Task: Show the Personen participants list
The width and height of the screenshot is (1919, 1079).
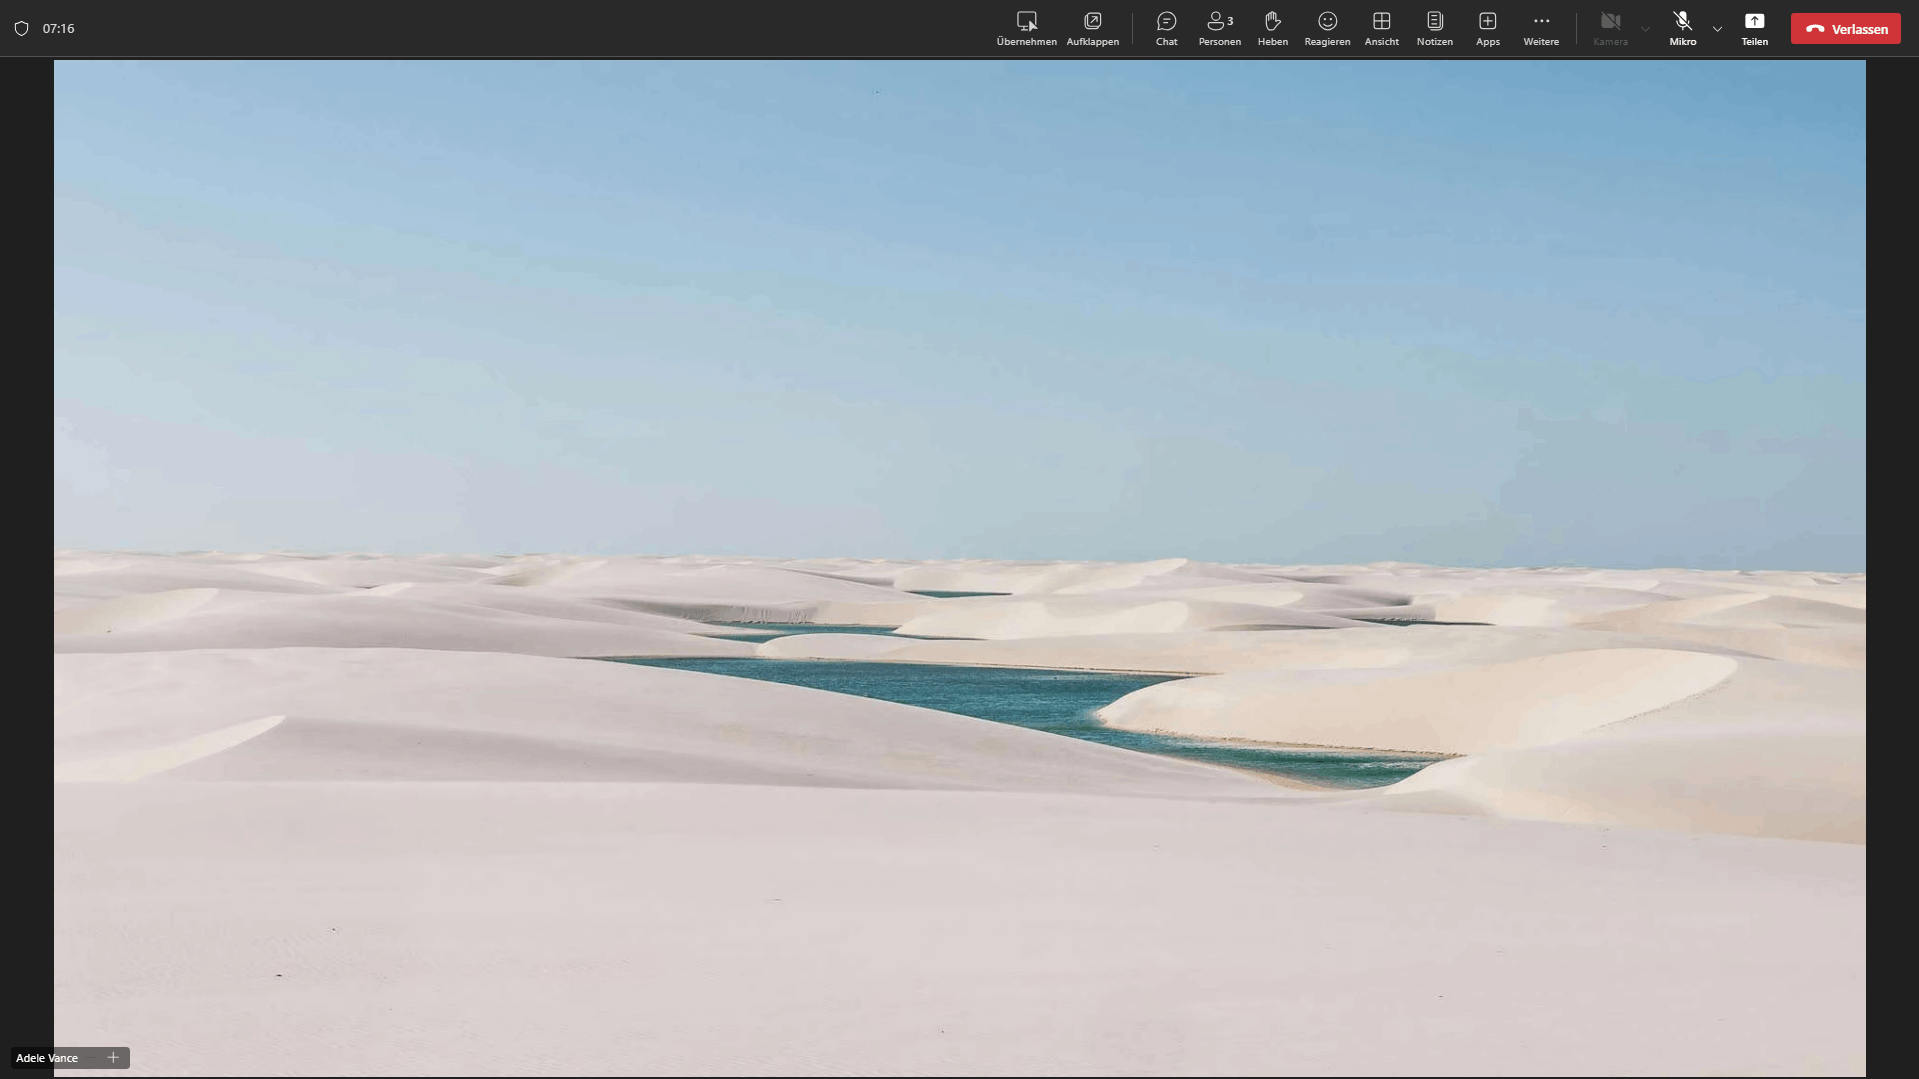Action: click(1219, 29)
